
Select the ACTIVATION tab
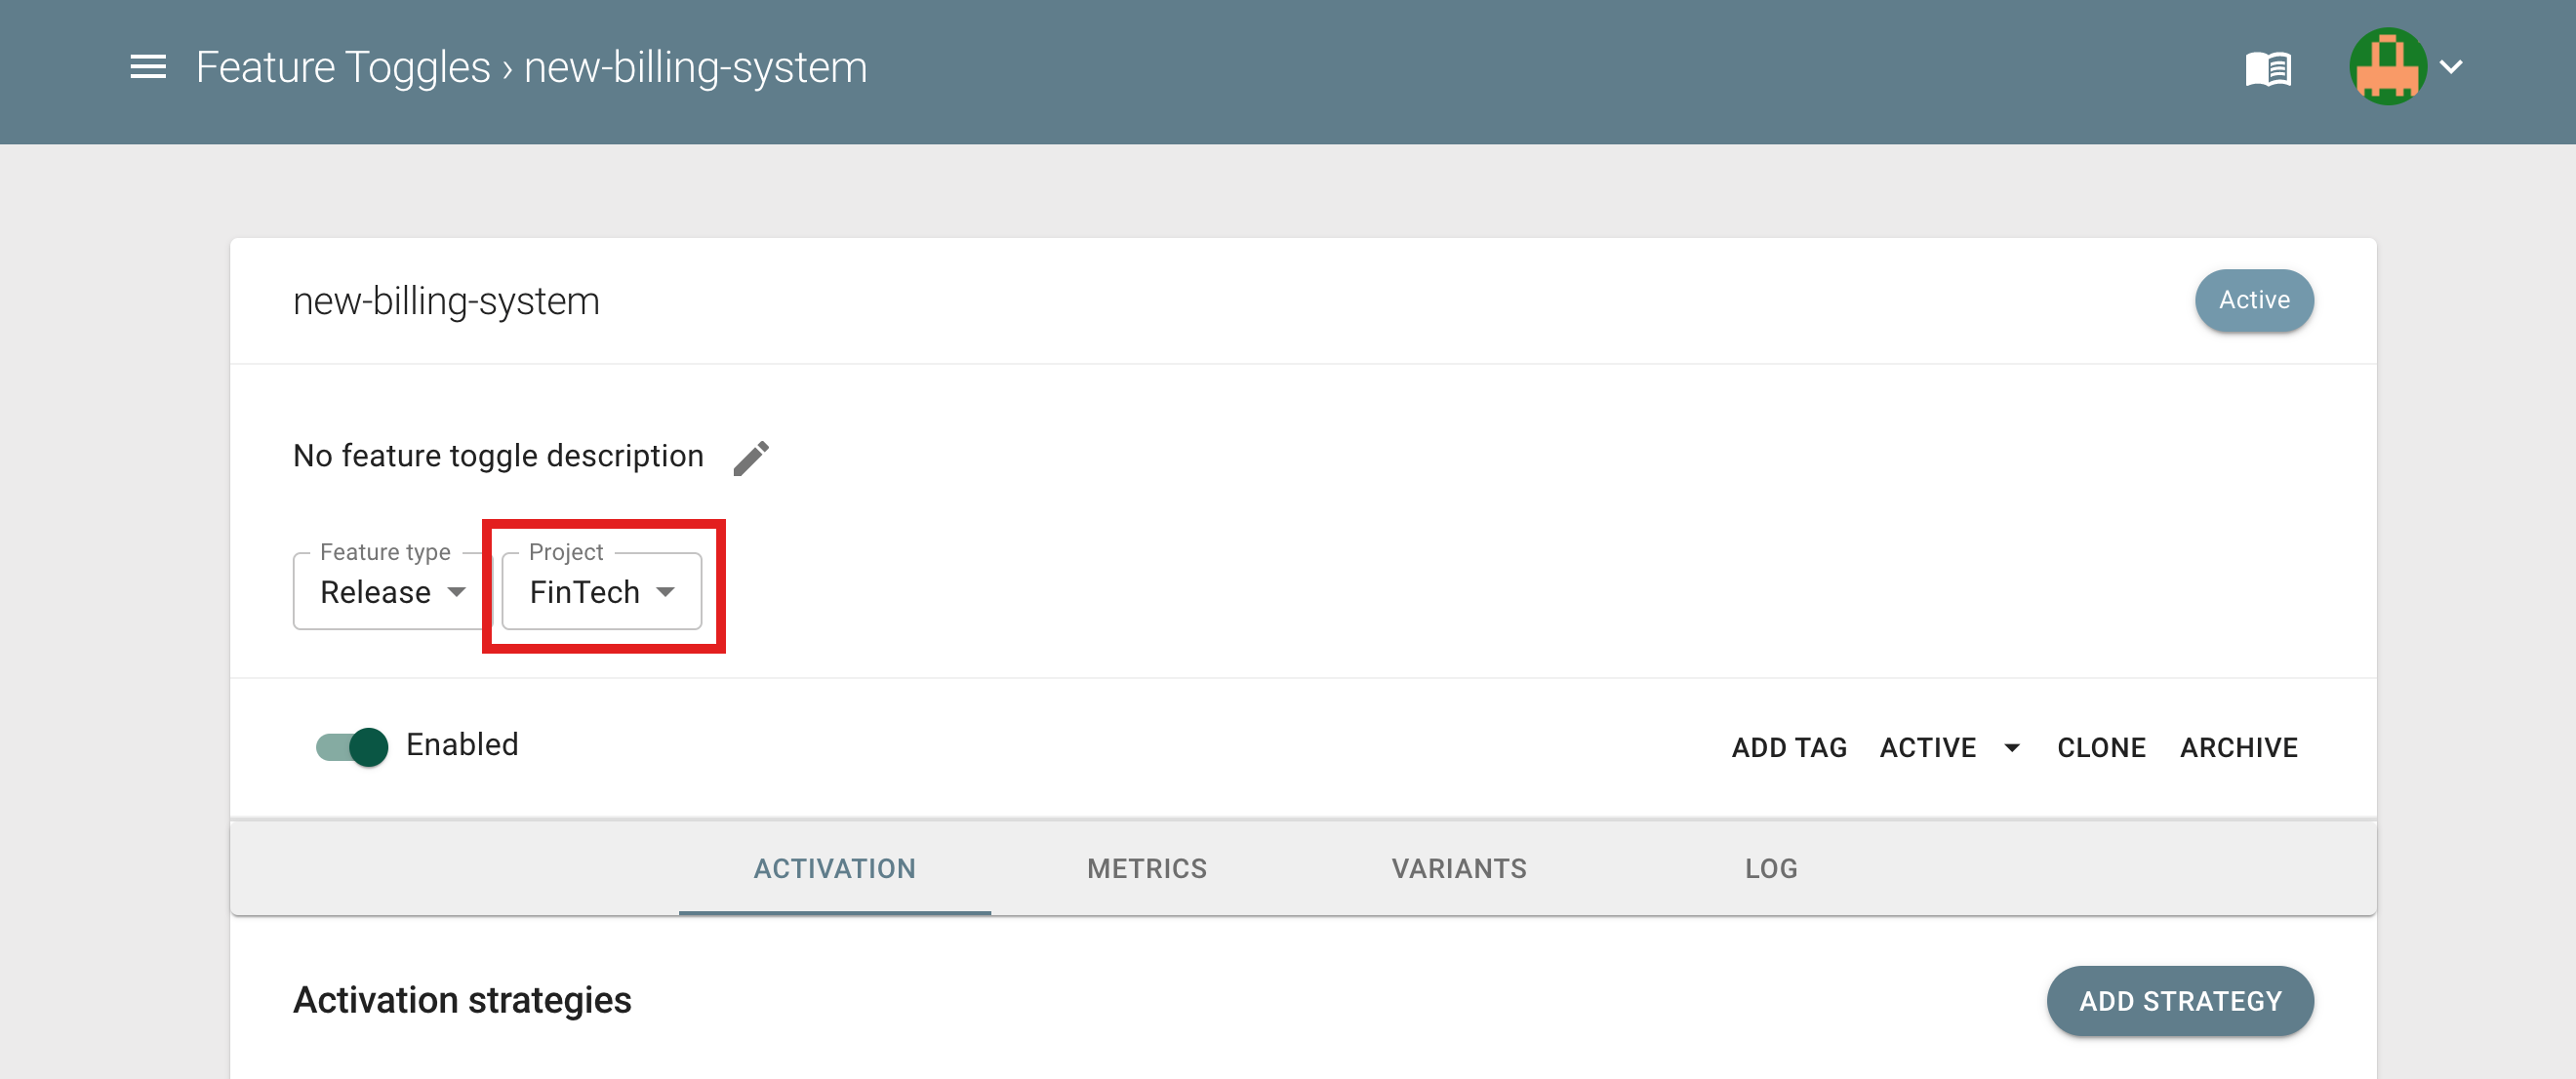coord(835,868)
